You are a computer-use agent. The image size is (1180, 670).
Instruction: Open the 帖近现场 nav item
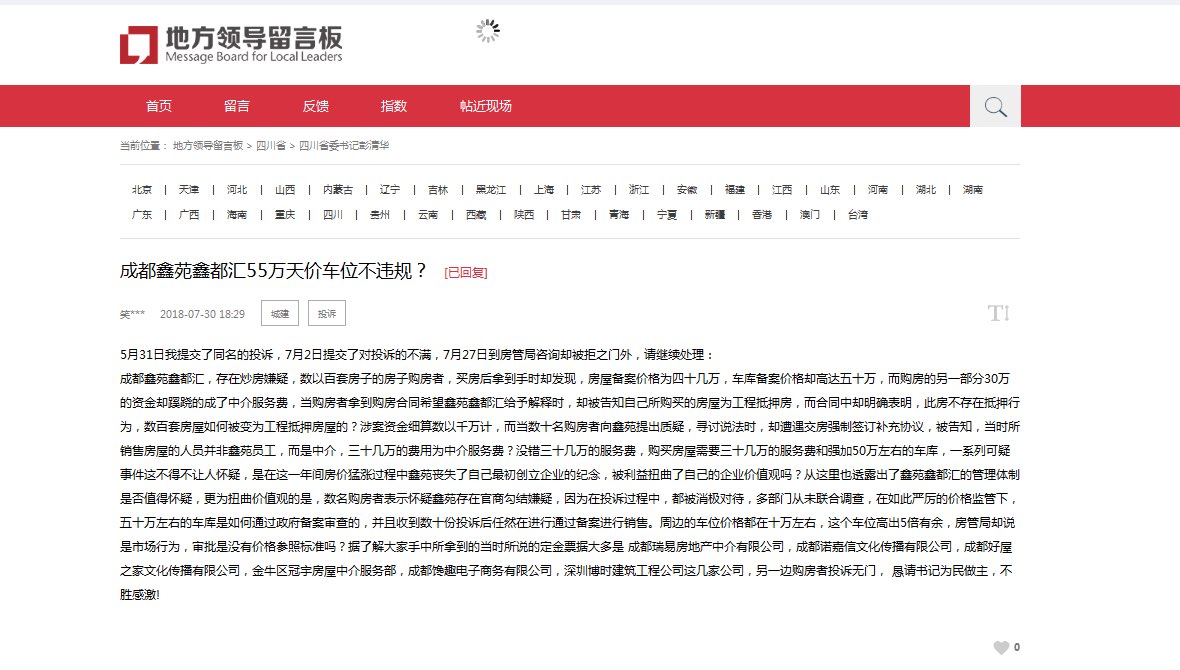point(486,106)
